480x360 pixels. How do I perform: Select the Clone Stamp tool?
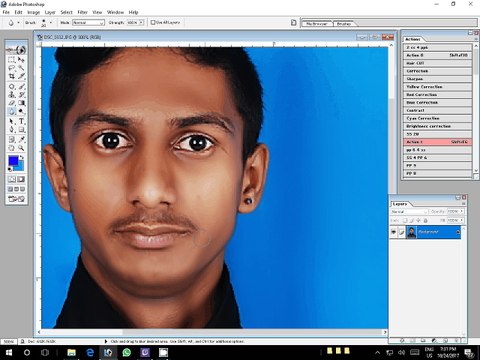[x=12, y=95]
